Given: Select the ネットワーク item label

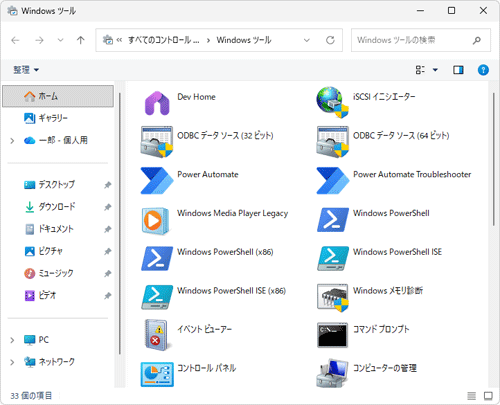Looking at the screenshot, I should point(57,362).
